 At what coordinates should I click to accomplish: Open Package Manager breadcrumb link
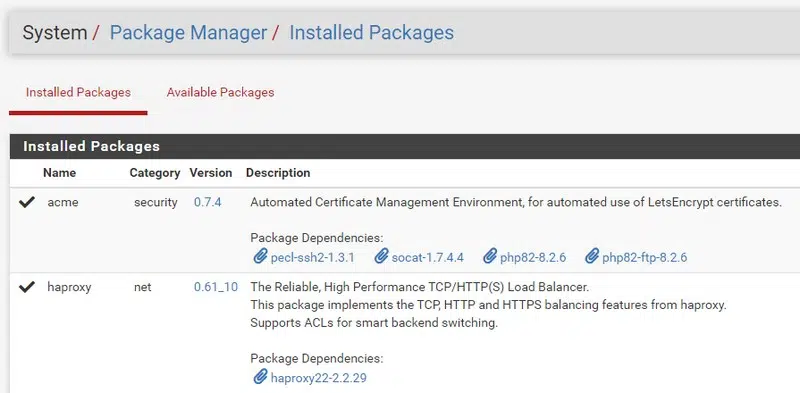pos(188,33)
